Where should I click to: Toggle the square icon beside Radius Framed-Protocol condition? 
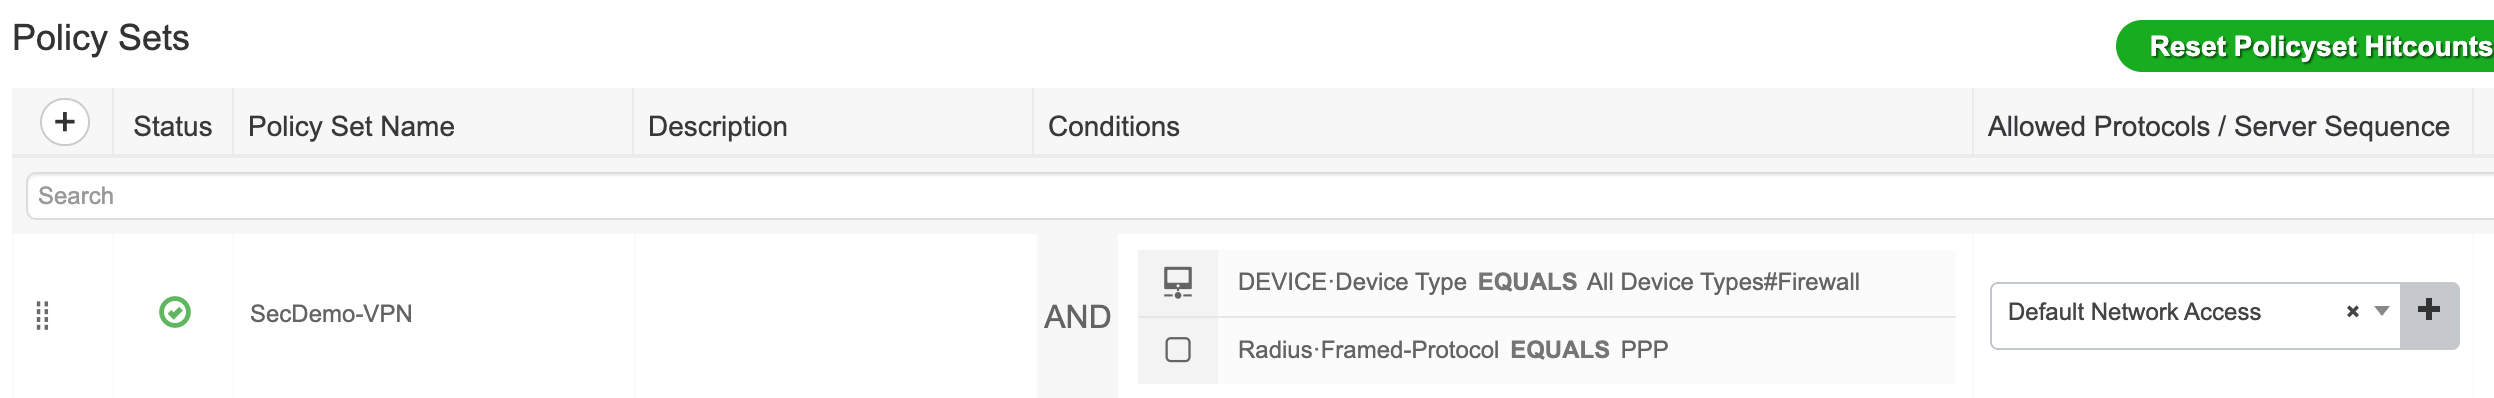tap(1178, 350)
